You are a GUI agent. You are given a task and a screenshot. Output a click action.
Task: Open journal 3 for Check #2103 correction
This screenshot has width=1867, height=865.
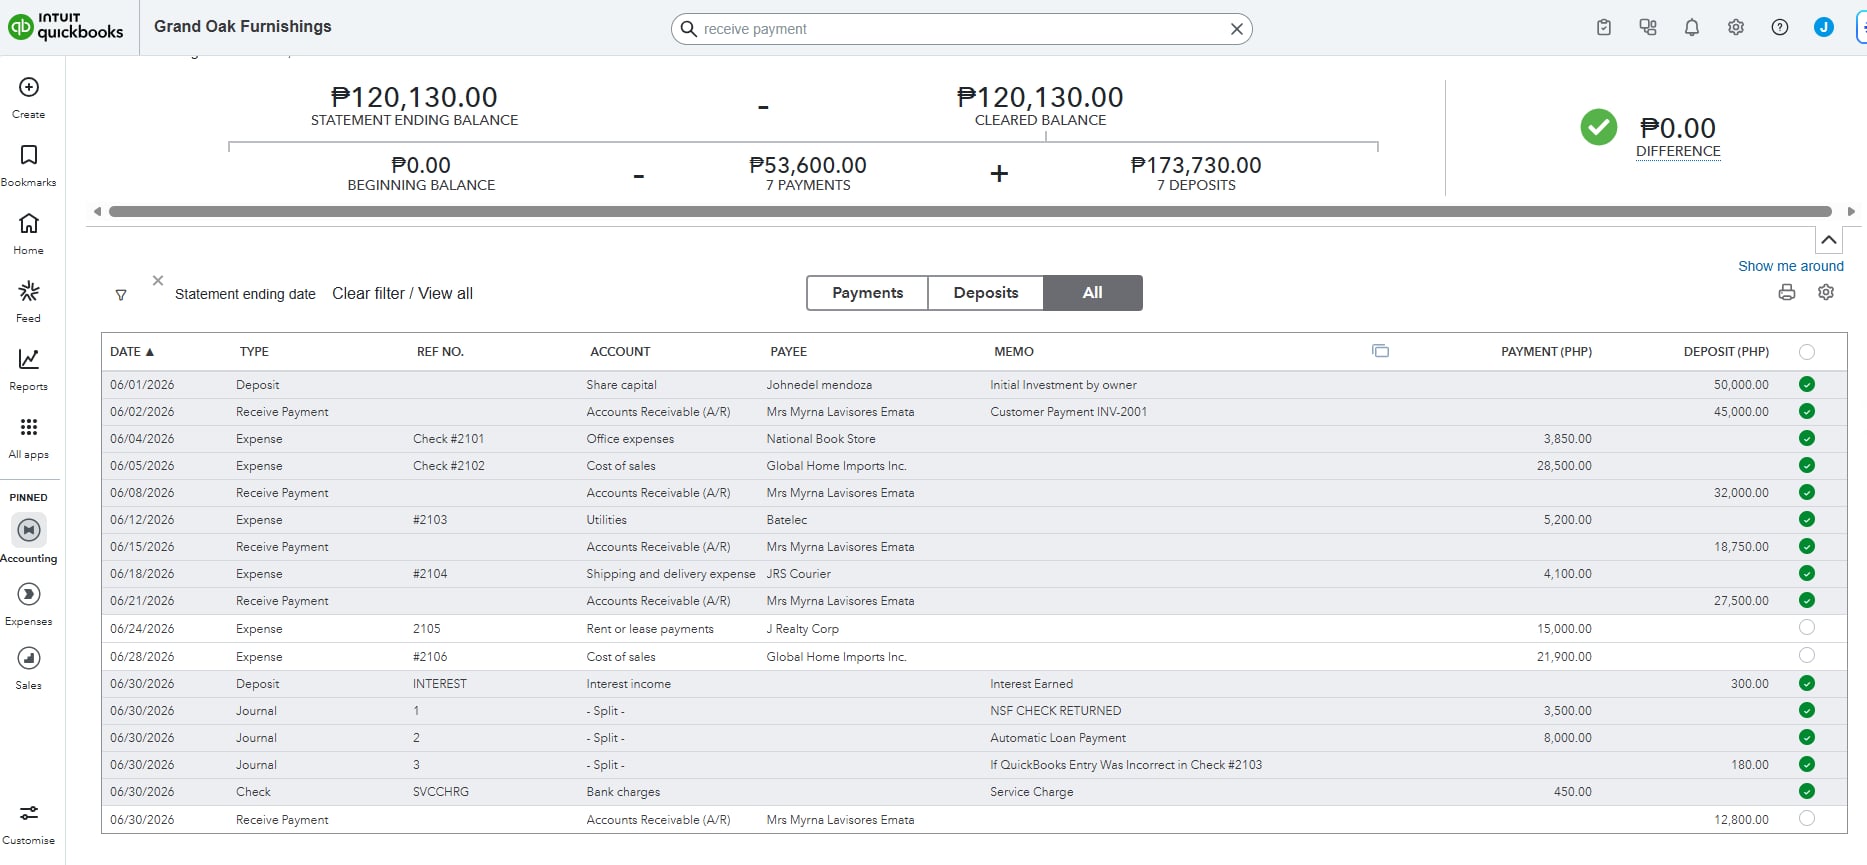coord(973,765)
